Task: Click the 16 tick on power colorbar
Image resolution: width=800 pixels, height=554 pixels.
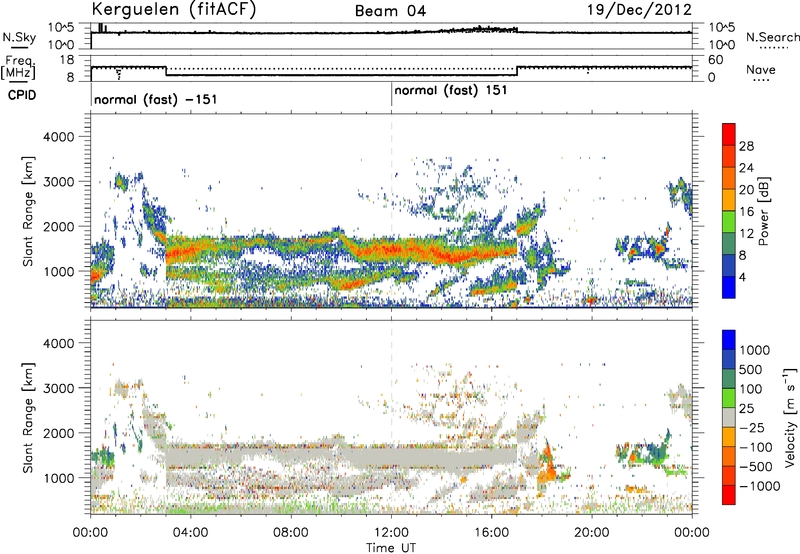Action: point(746,212)
